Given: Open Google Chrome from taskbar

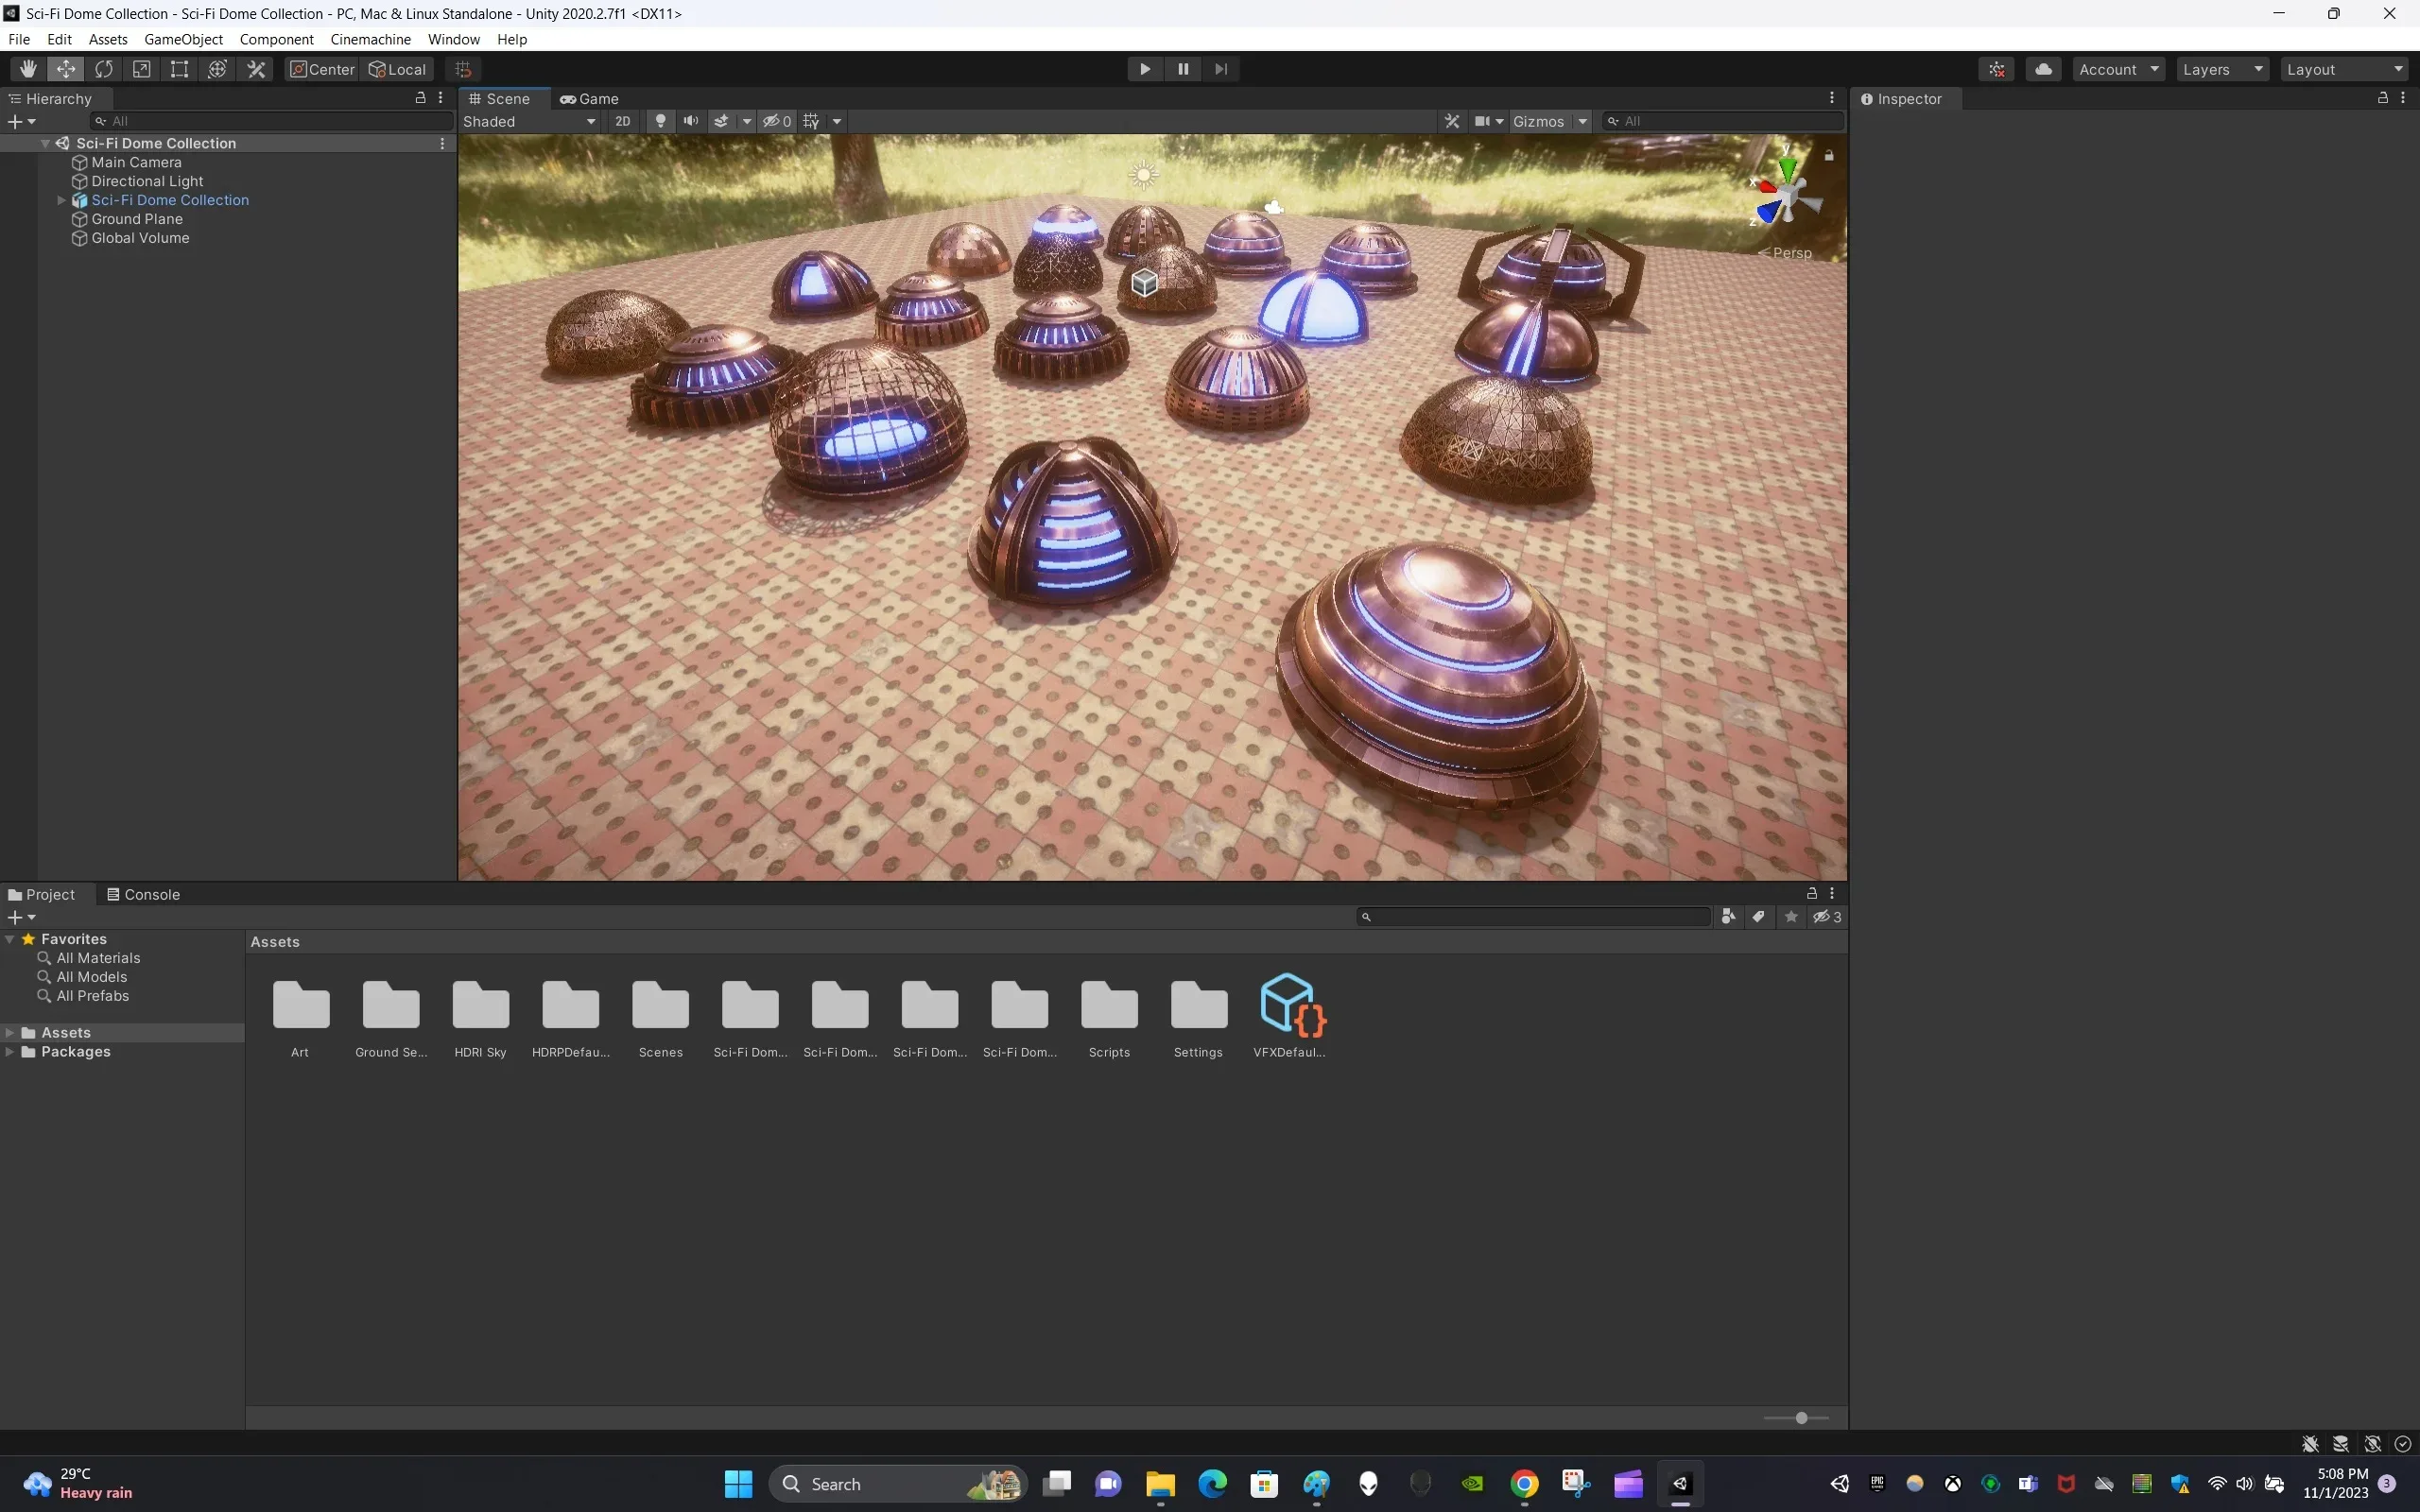Looking at the screenshot, I should pos(1524,1484).
